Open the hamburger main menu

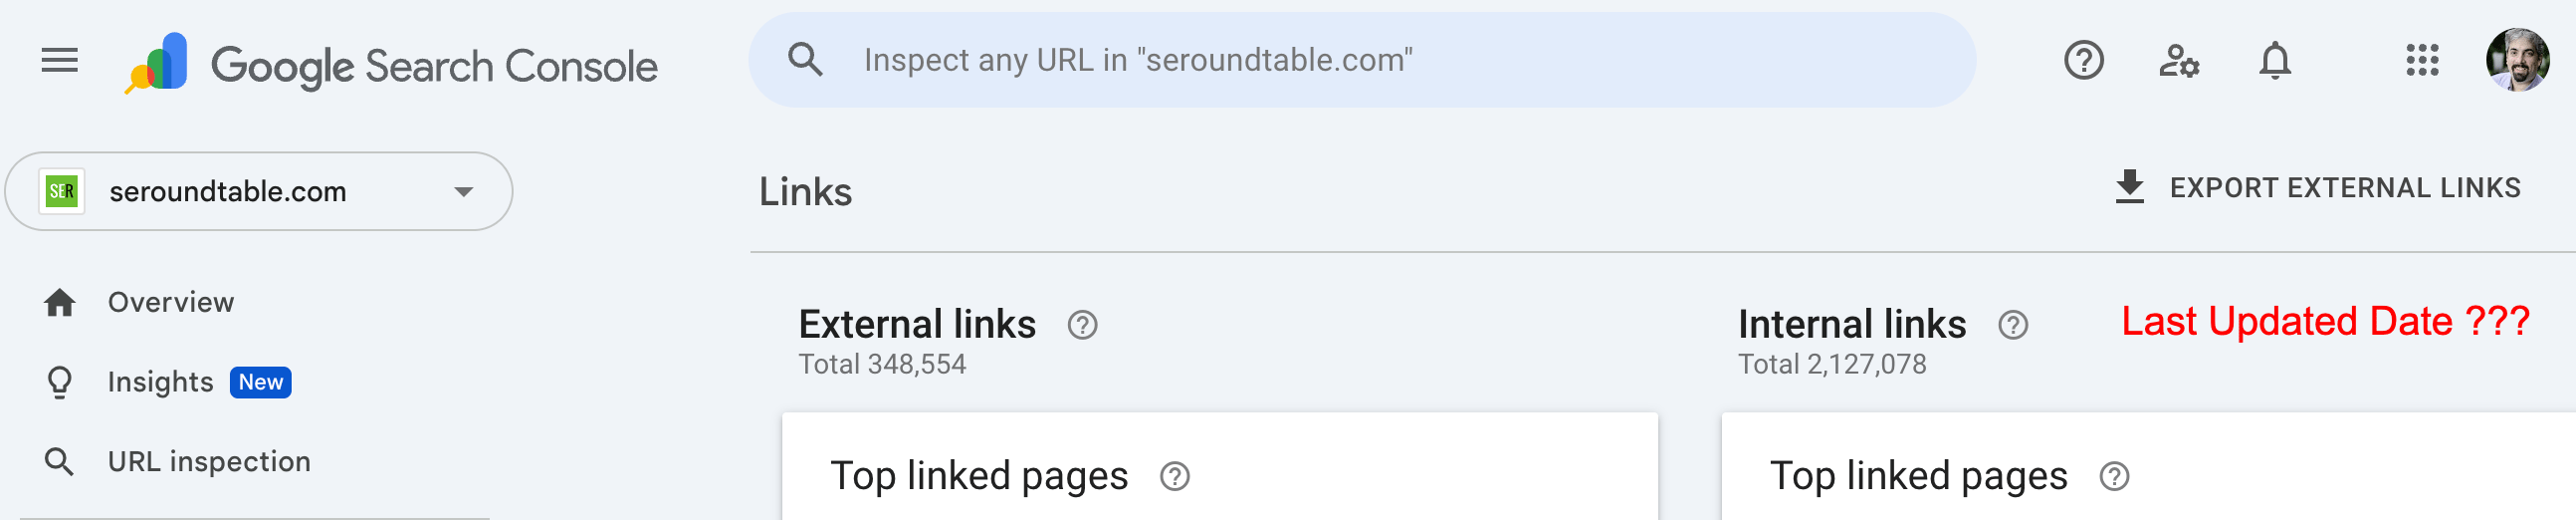(x=59, y=61)
